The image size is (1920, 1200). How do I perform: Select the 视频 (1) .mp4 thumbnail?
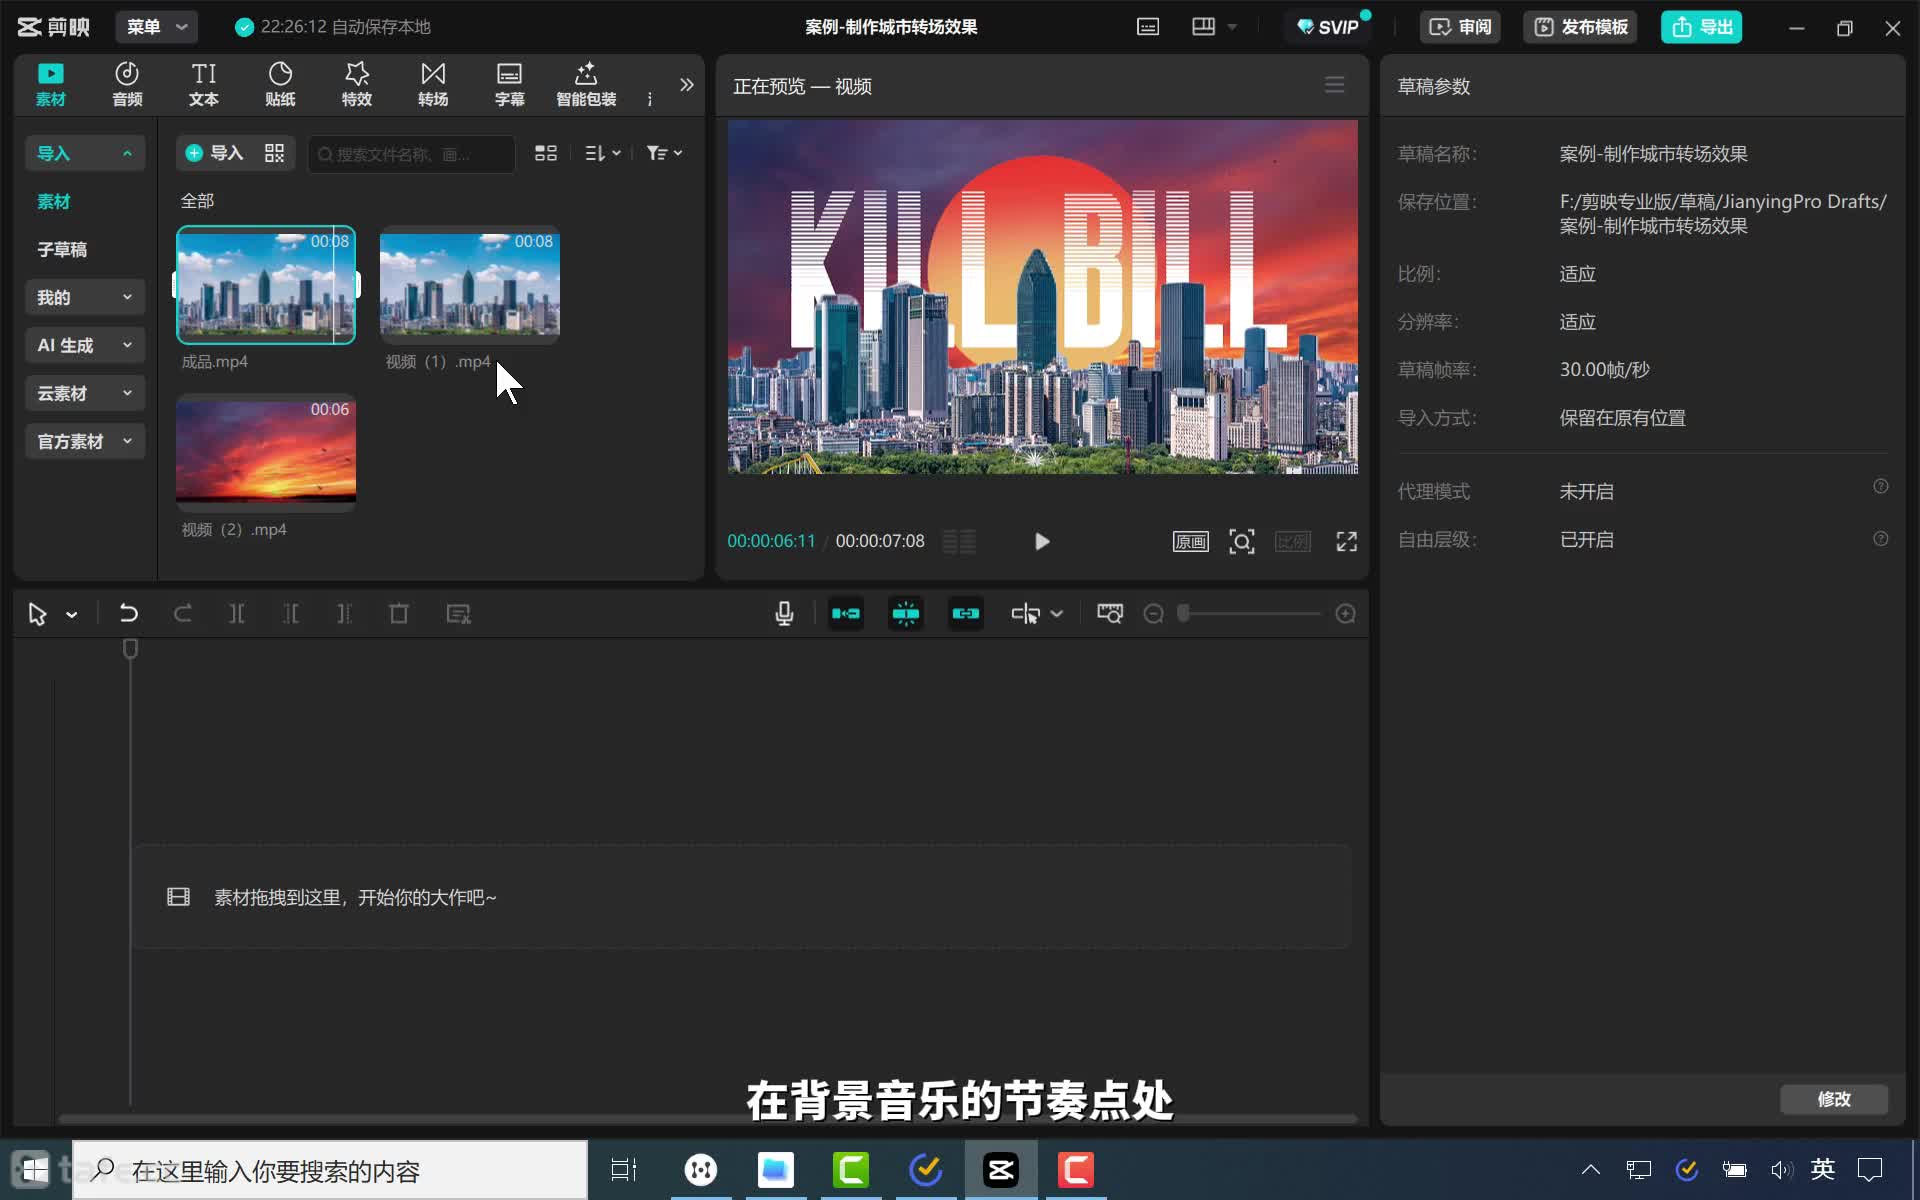tap(470, 285)
